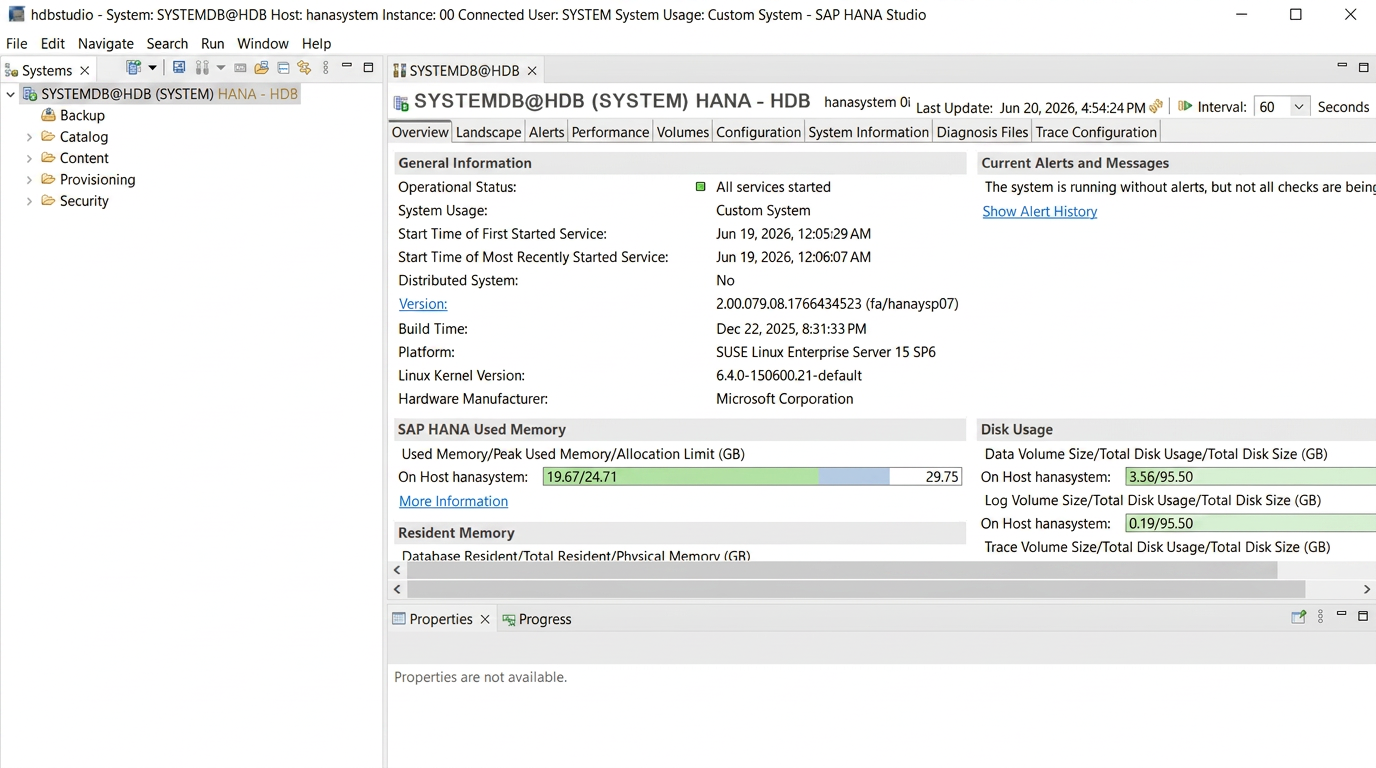
Task: Open the Add System dropdown arrow
Action: [153, 68]
